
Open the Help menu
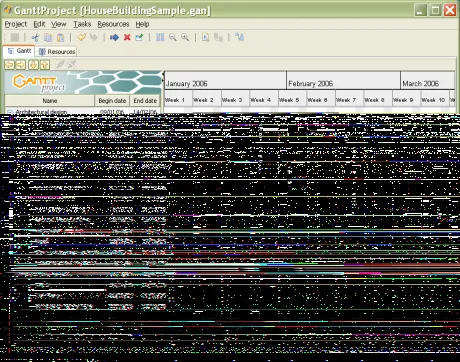(x=142, y=24)
